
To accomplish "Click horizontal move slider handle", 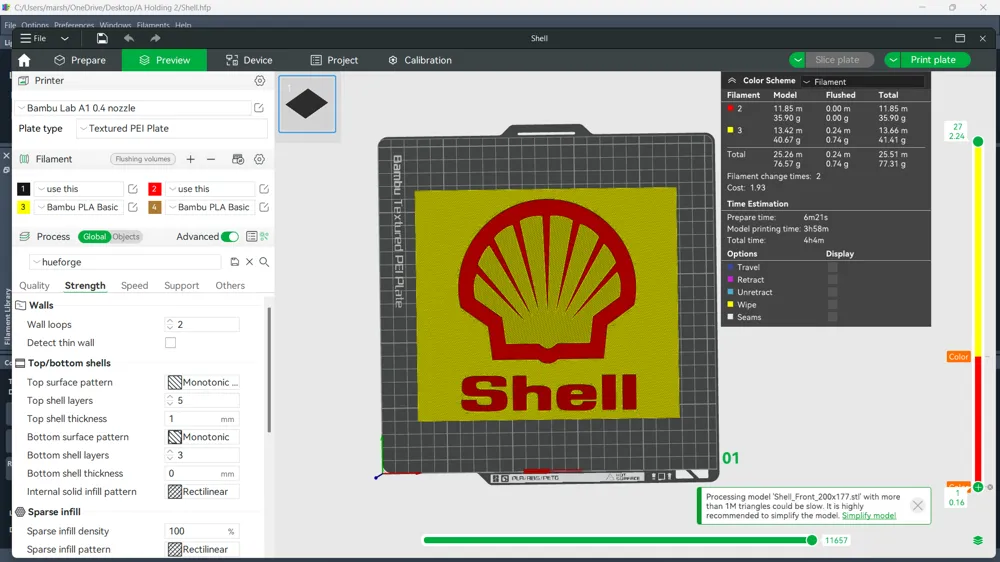I will [x=812, y=540].
